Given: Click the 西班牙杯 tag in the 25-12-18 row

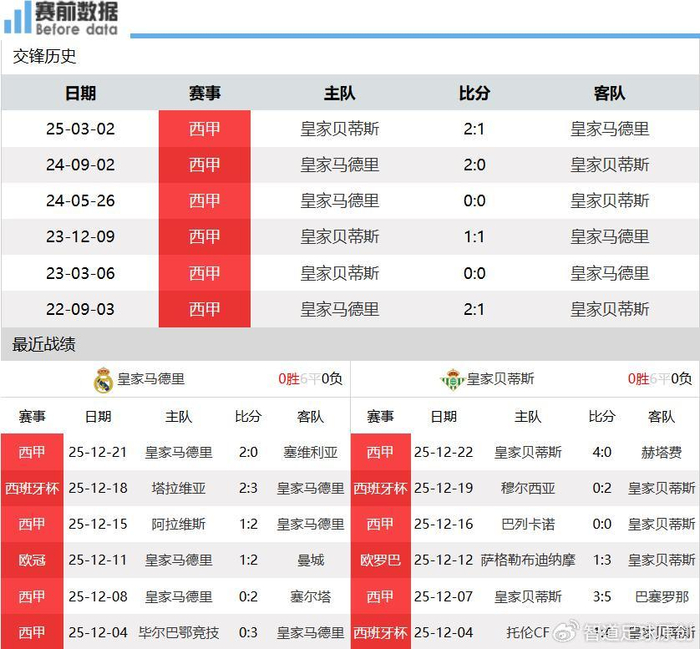Looking at the screenshot, I should (x=32, y=488).
